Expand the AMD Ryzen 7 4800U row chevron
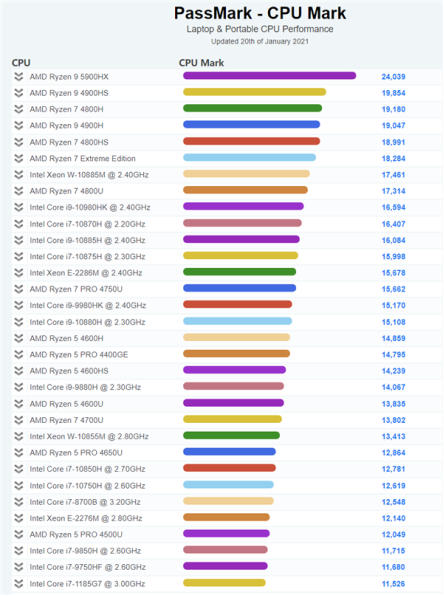The image size is (444, 596). (x=19, y=191)
